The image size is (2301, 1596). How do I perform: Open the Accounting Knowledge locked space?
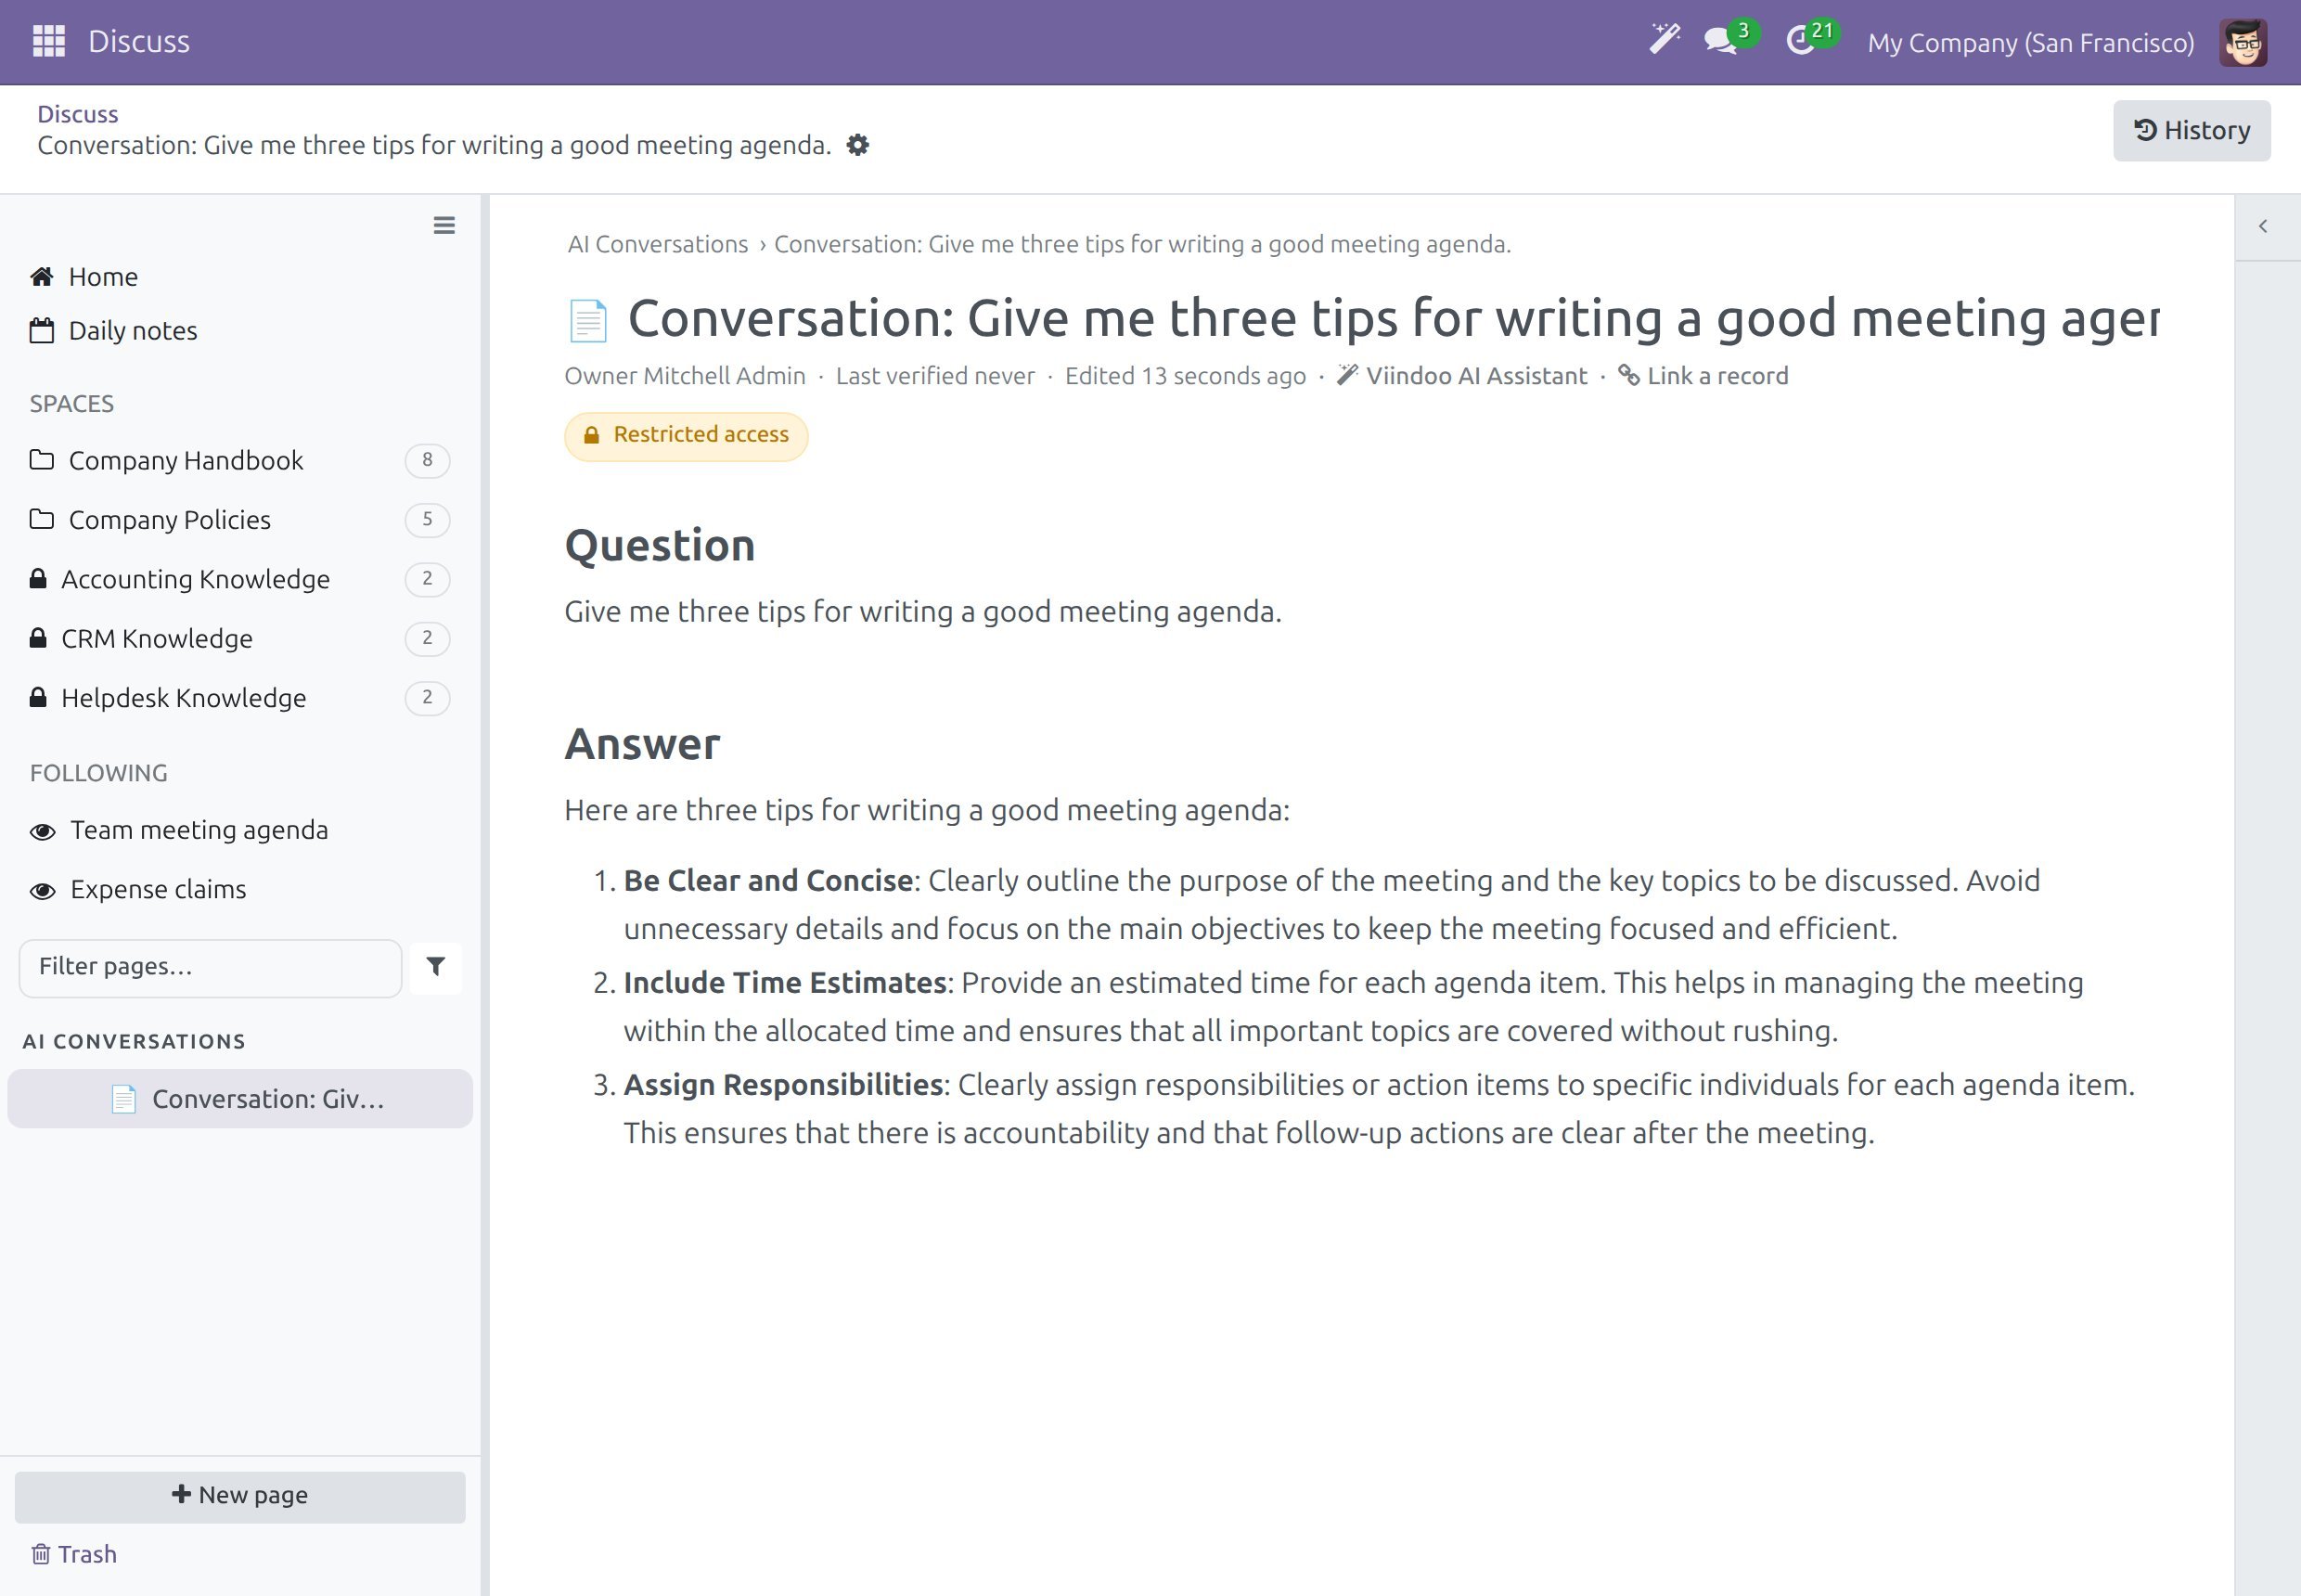[240, 579]
